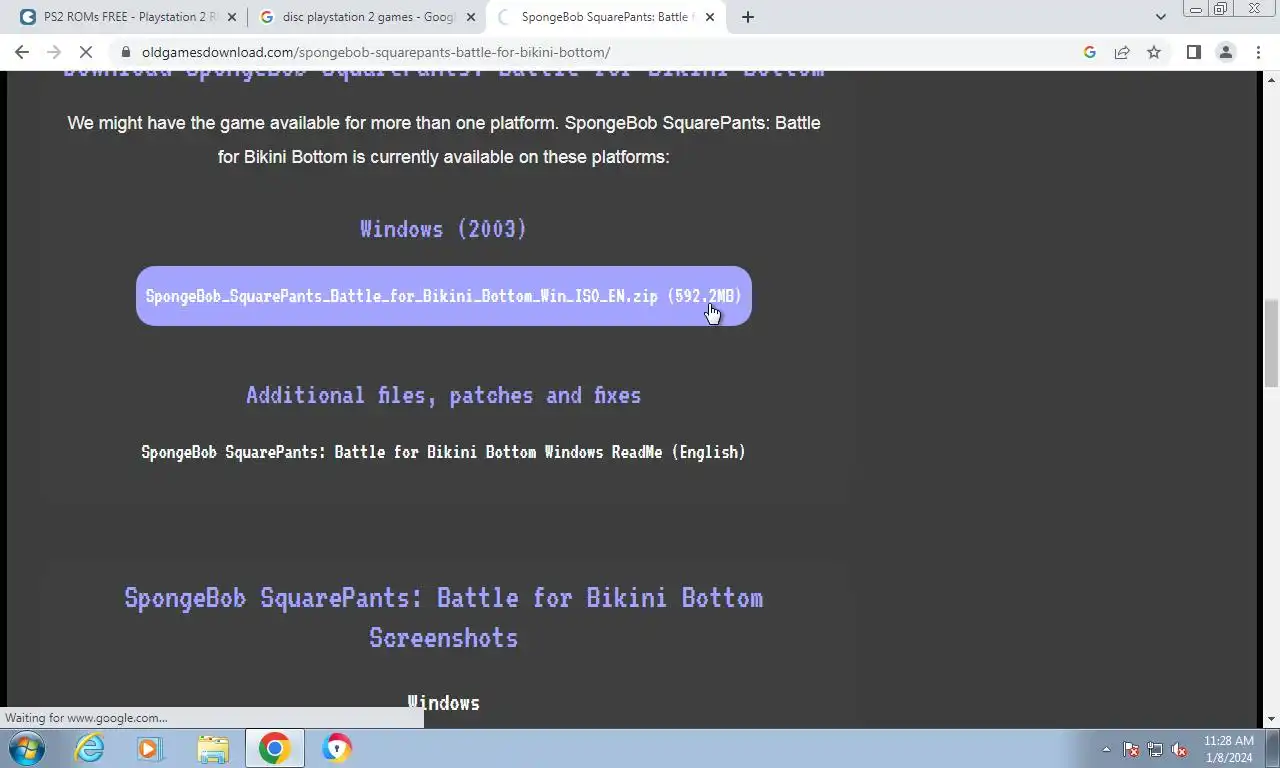This screenshot has height=768, width=1280.
Task: Click the scrollbar up arrow
Action: 1272,79
